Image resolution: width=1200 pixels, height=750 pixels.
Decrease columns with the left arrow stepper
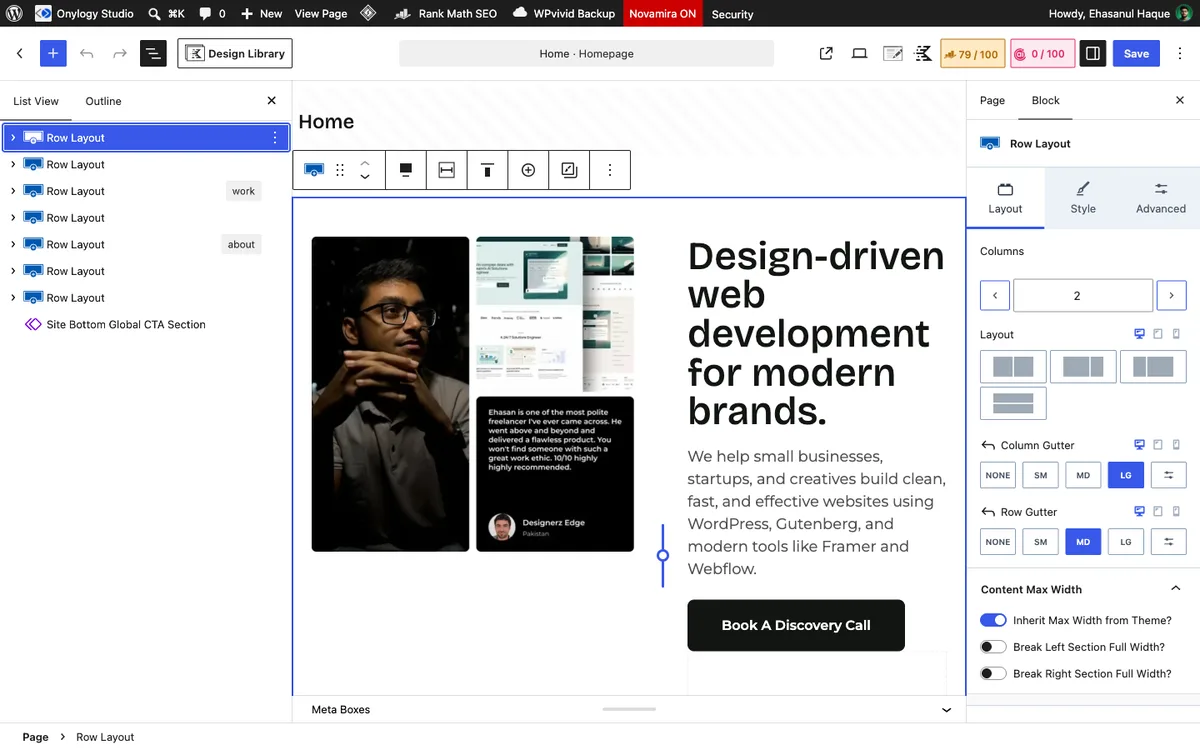point(995,296)
